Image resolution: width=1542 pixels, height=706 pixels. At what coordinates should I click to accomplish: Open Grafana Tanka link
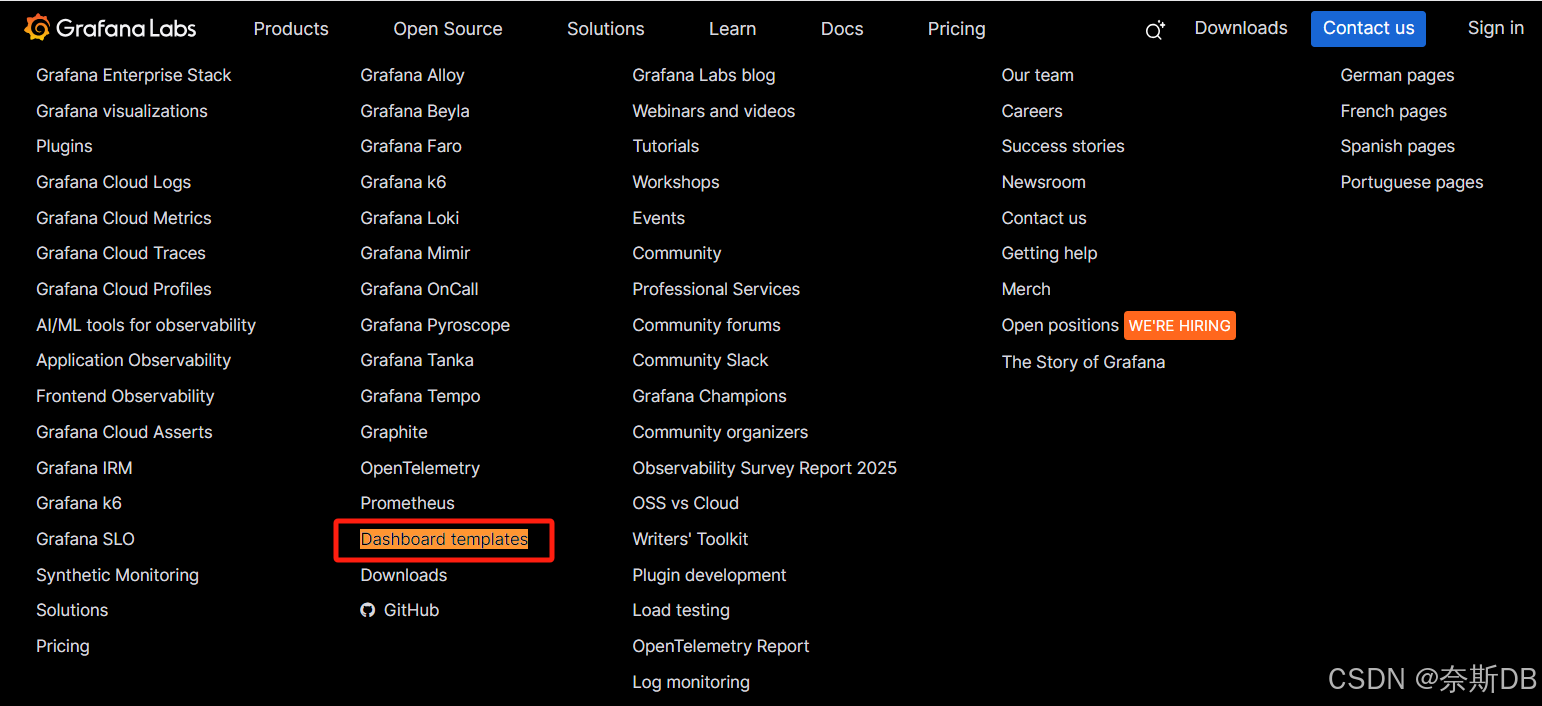click(417, 360)
